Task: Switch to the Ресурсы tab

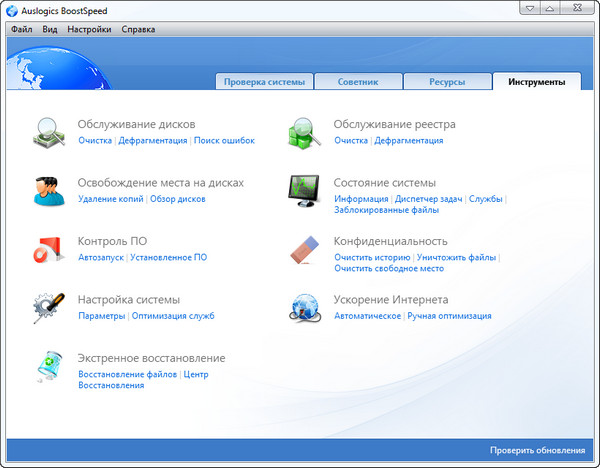Action: [x=447, y=82]
